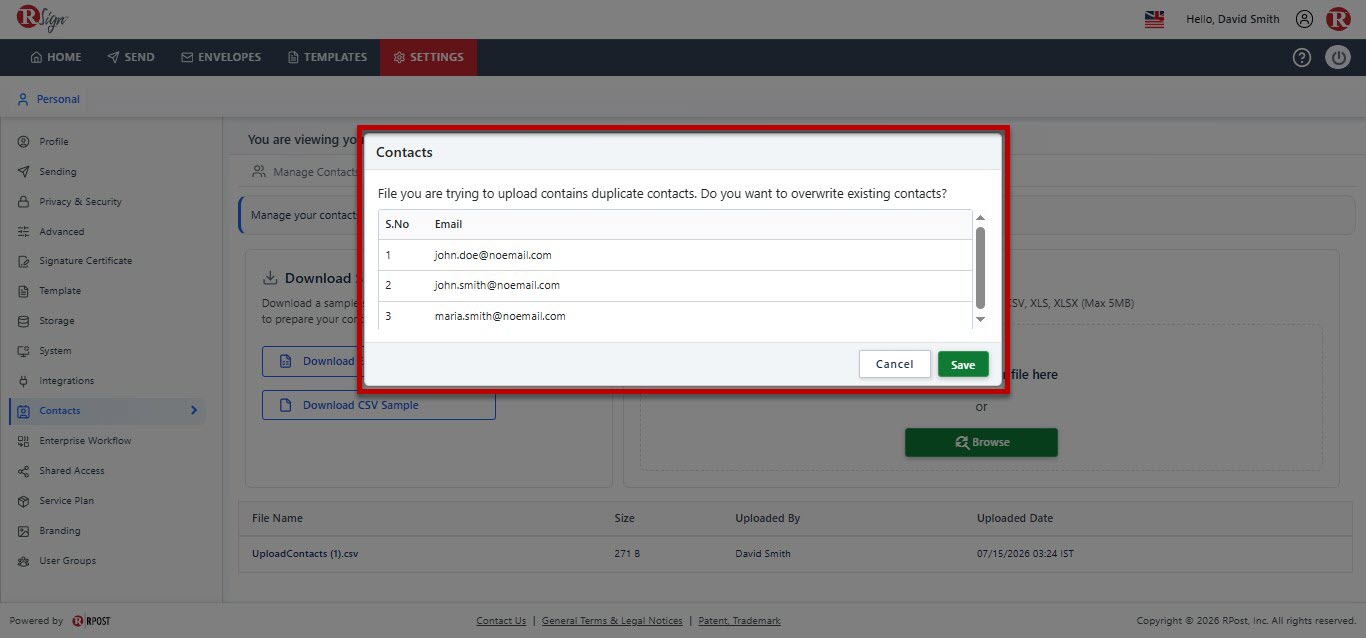The width and height of the screenshot is (1366, 638).
Task: Expand the Contacts chevron arrow
Action: tap(194, 411)
